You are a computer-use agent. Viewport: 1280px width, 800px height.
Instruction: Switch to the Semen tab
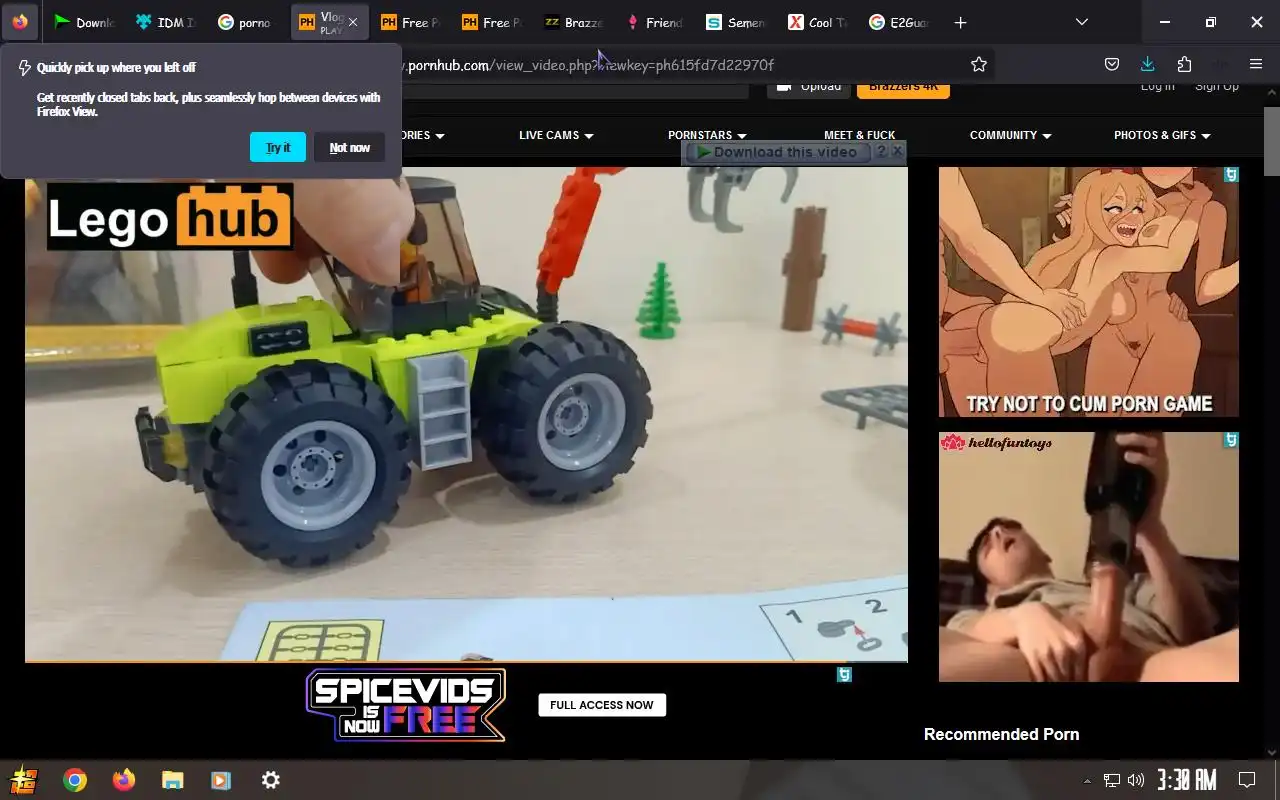(x=737, y=22)
